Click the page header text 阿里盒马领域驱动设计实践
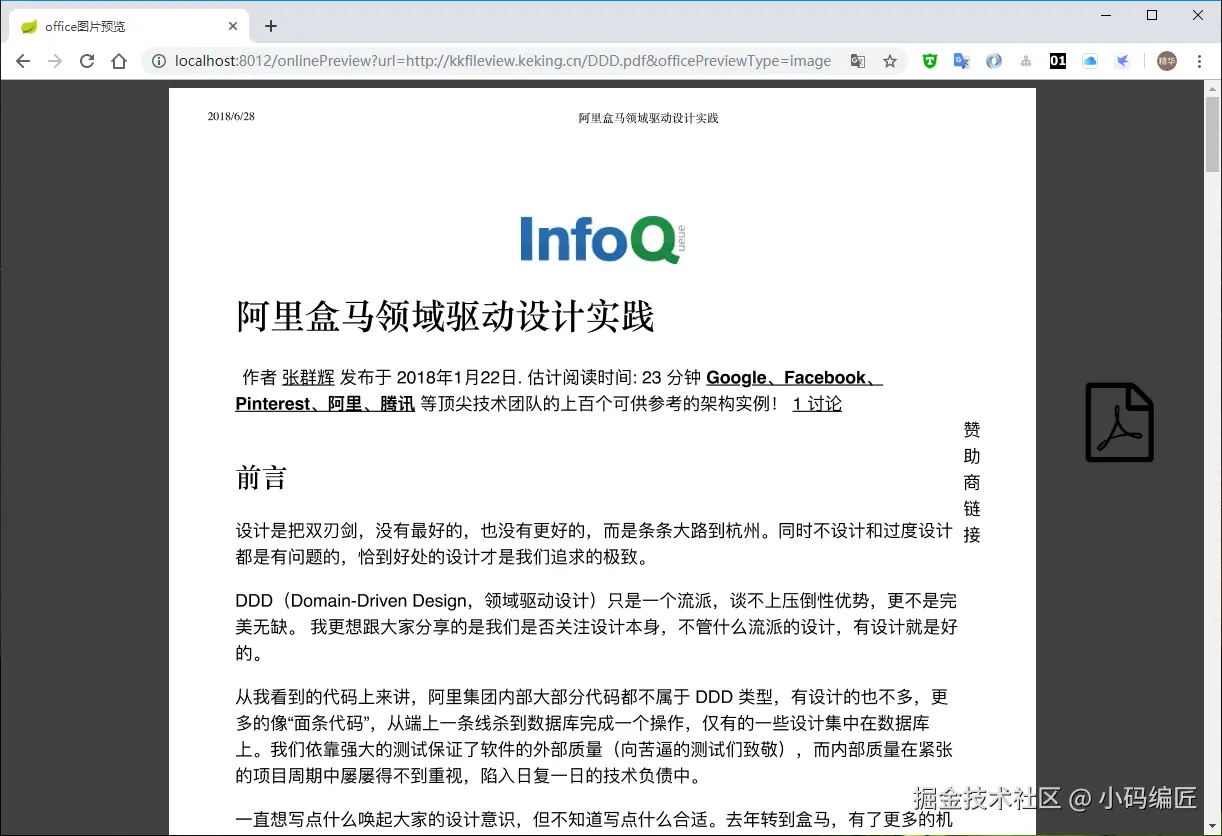 [x=648, y=118]
